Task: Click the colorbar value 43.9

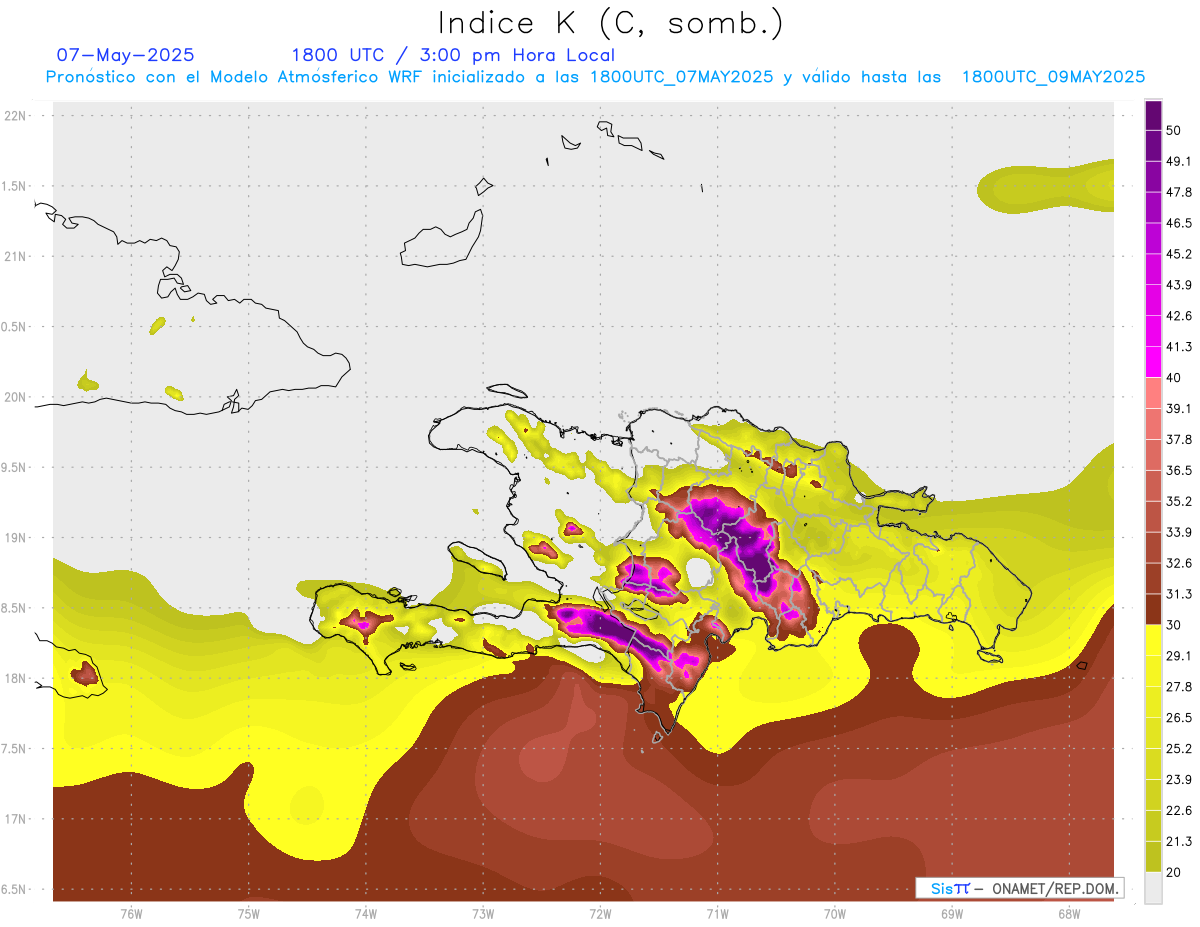Action: [x=1178, y=285]
